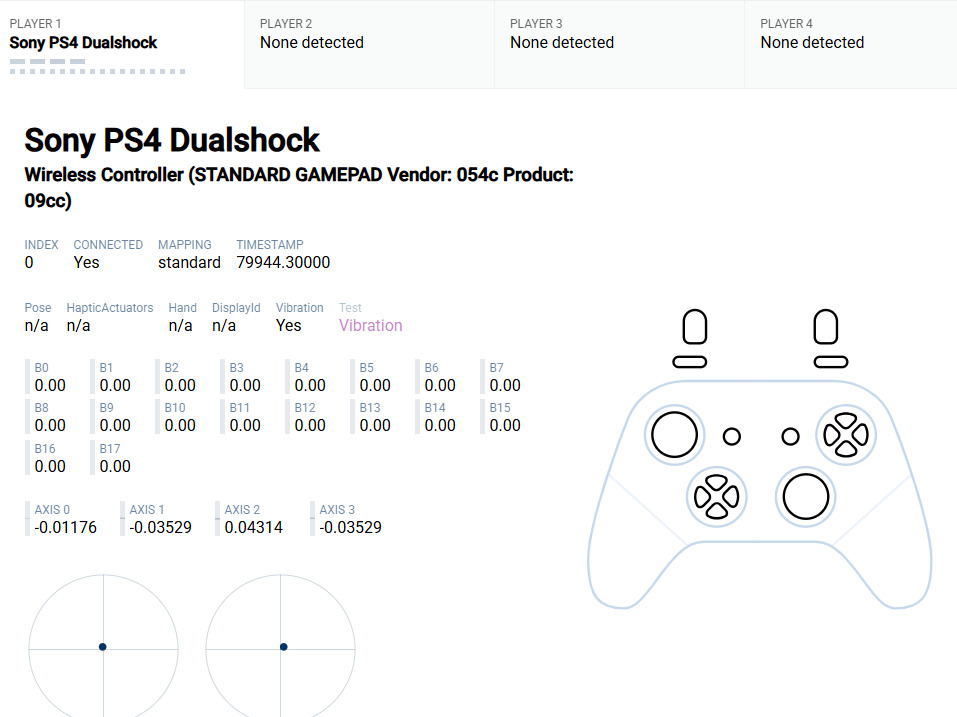Screen dimensions: 957x717
Task: Switch to the Player 3 tab
Action: click(619, 44)
